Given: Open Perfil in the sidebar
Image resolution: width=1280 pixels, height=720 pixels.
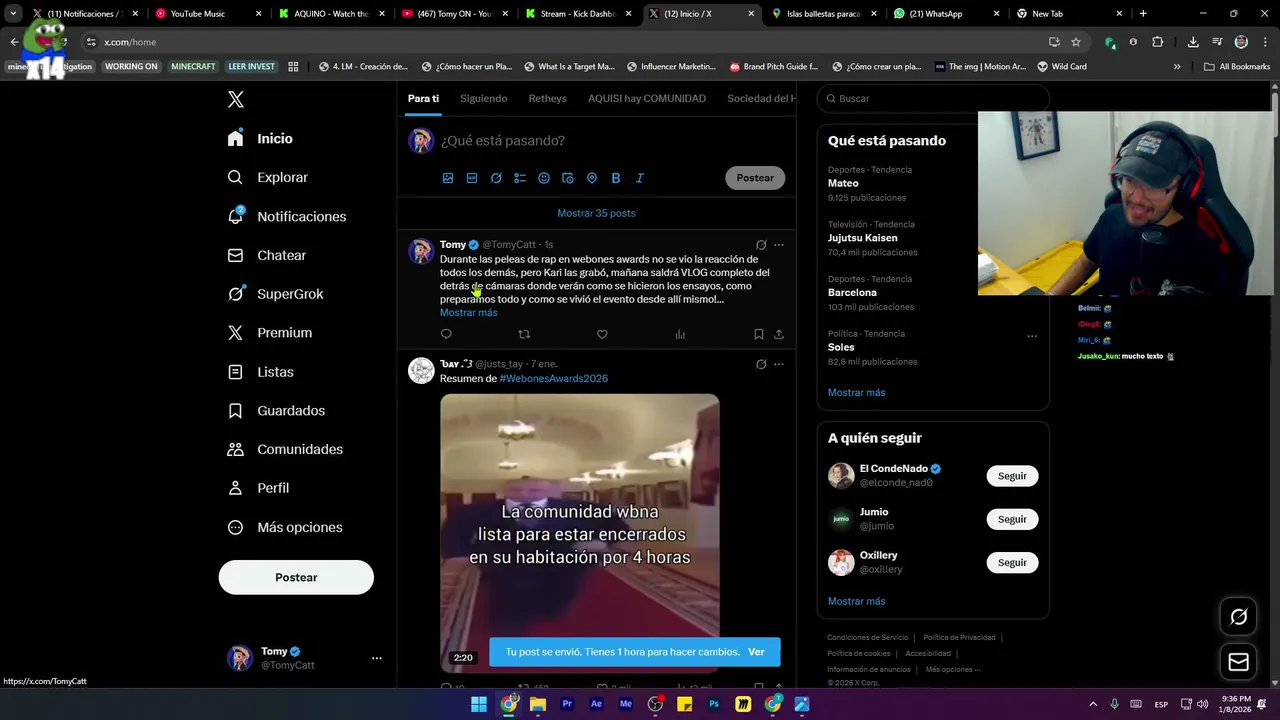Looking at the screenshot, I should click(x=258, y=488).
